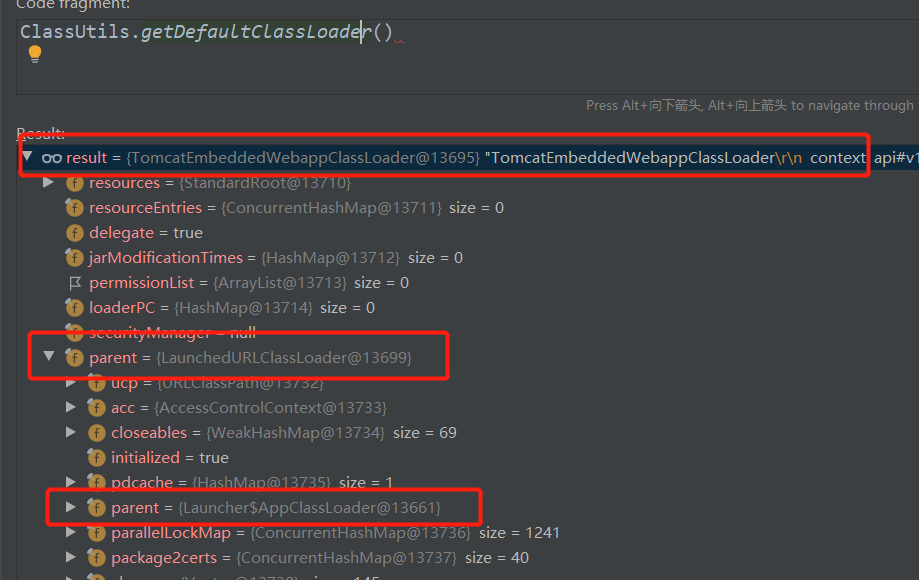The image size is (919, 580).
Task: Select the securityManager = null row
Action: coord(172,333)
